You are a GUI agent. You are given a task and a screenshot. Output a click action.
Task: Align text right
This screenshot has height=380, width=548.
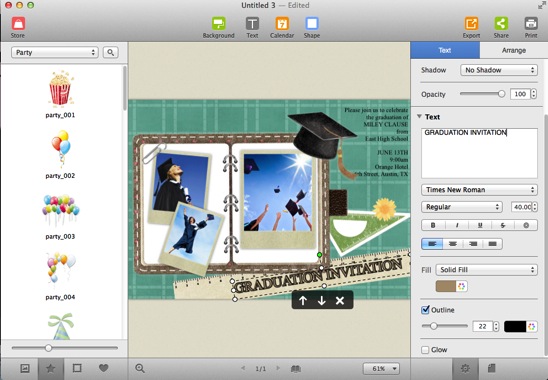[473, 244]
